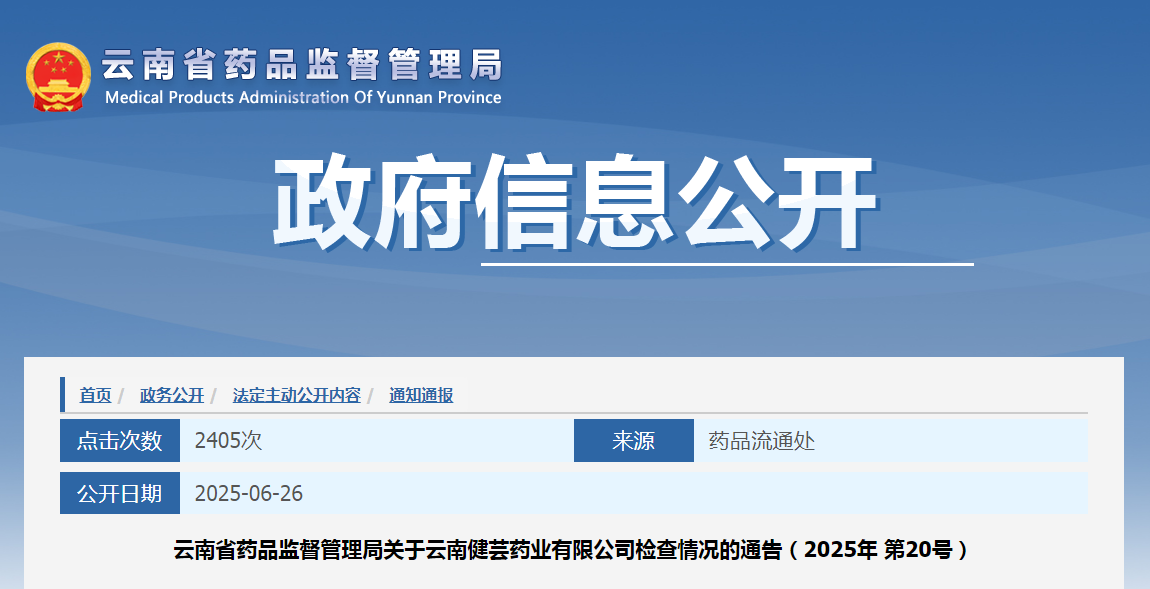Click the slash separator after 政务公开

213,395
